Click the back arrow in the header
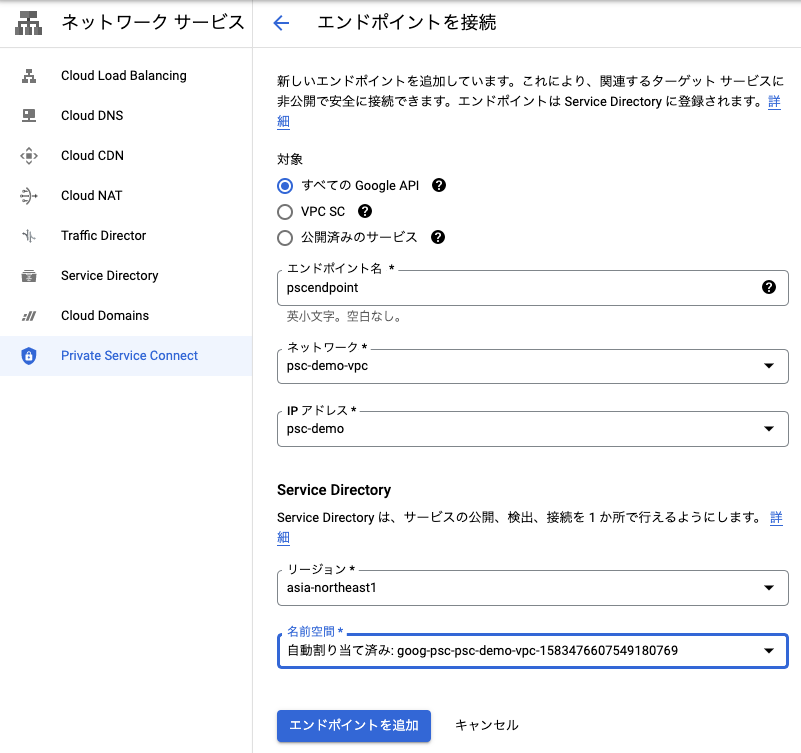 (281, 23)
